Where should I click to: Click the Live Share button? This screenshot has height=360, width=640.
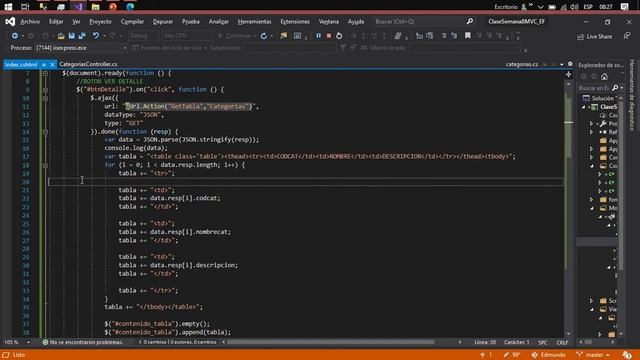pos(595,36)
